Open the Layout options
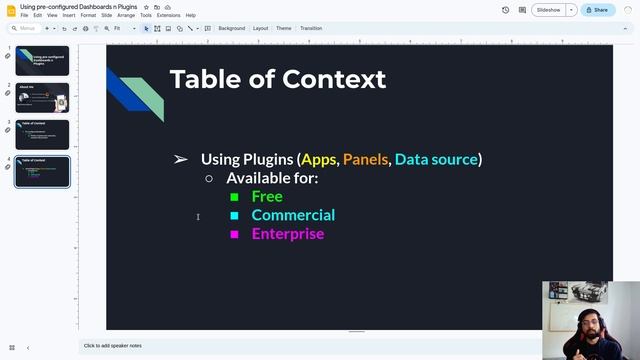The height and width of the screenshot is (360, 640). pyautogui.click(x=260, y=29)
